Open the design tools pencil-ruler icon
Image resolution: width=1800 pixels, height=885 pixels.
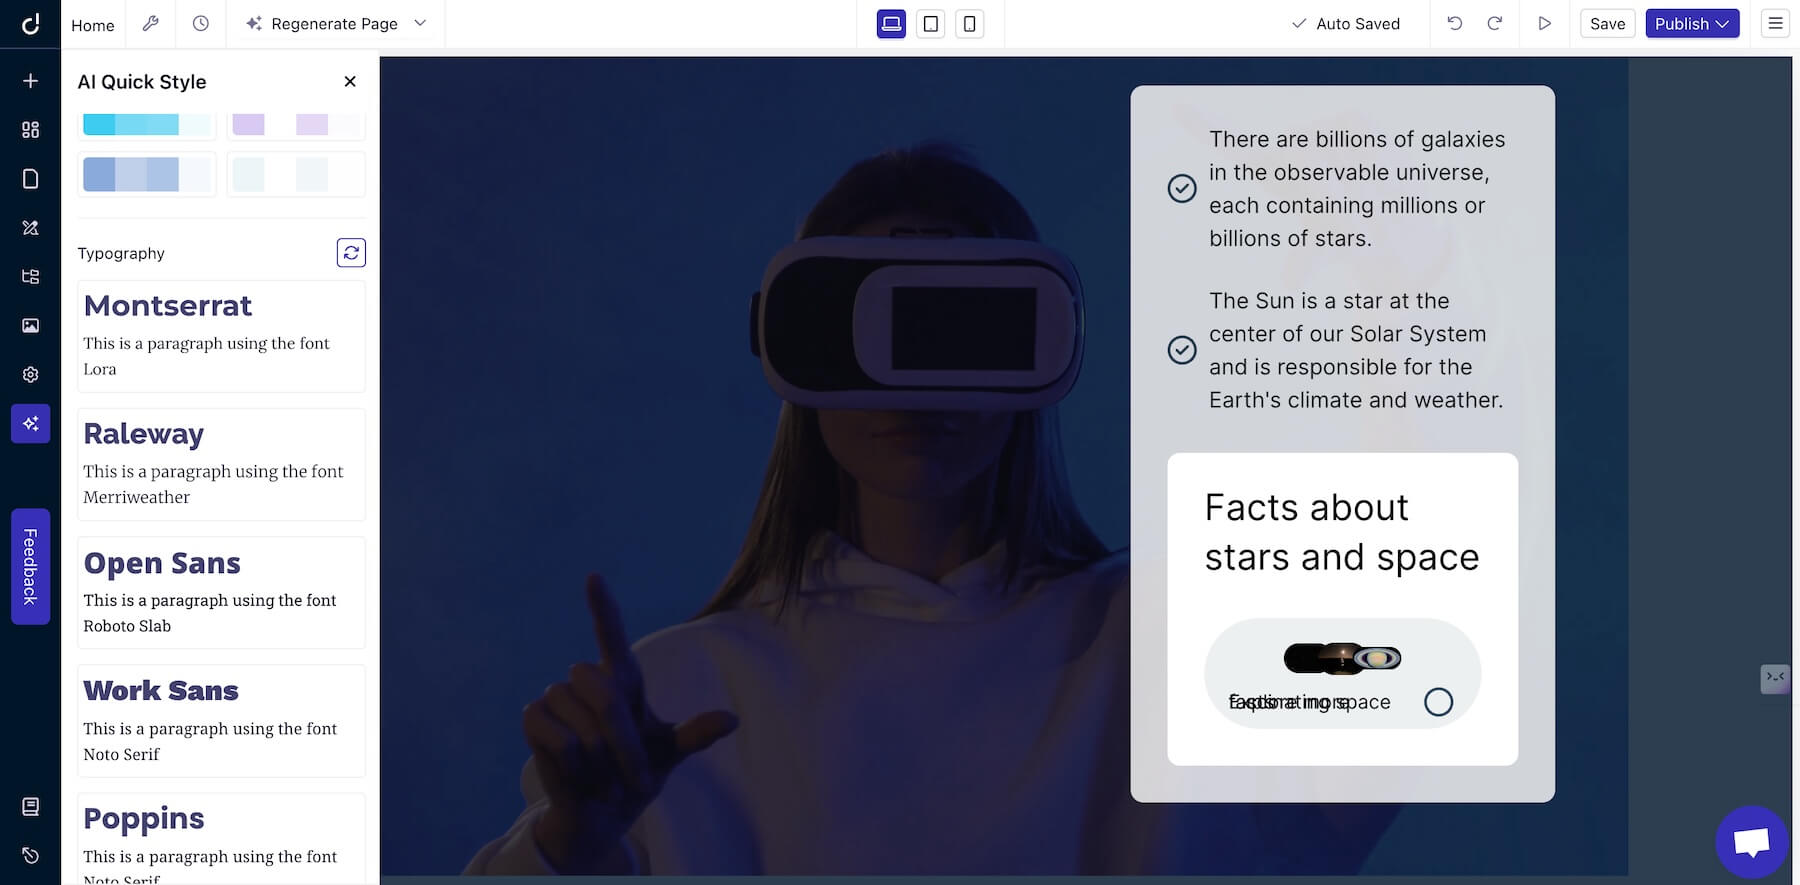point(30,228)
